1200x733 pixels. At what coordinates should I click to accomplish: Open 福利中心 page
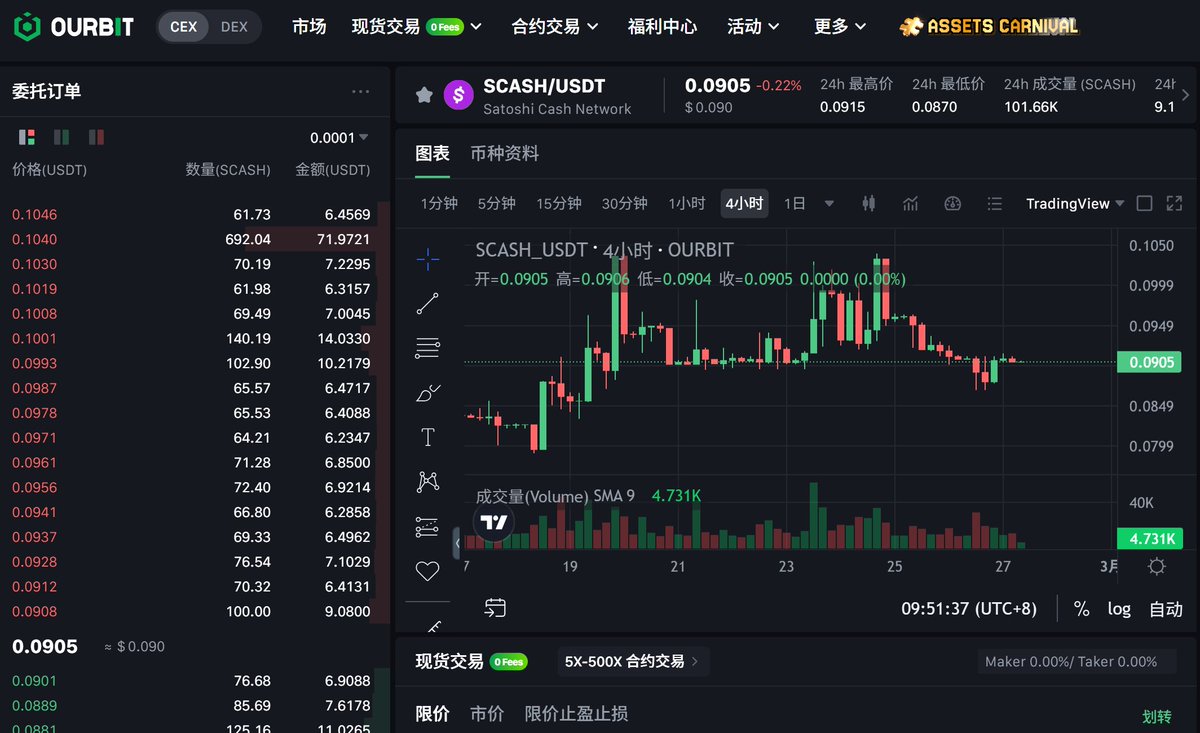(662, 27)
